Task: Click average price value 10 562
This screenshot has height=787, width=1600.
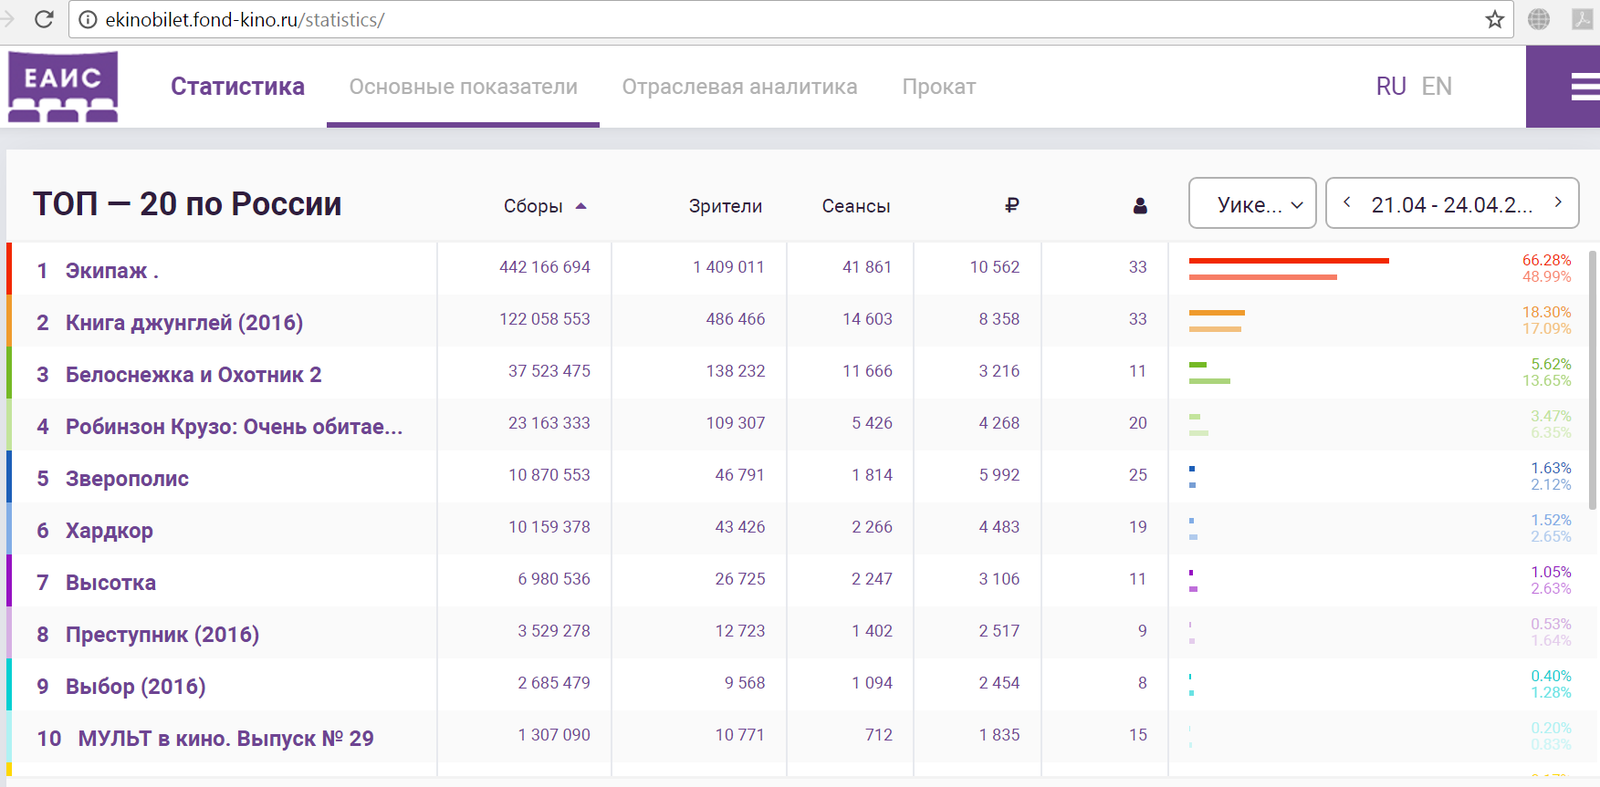Action: (x=995, y=267)
